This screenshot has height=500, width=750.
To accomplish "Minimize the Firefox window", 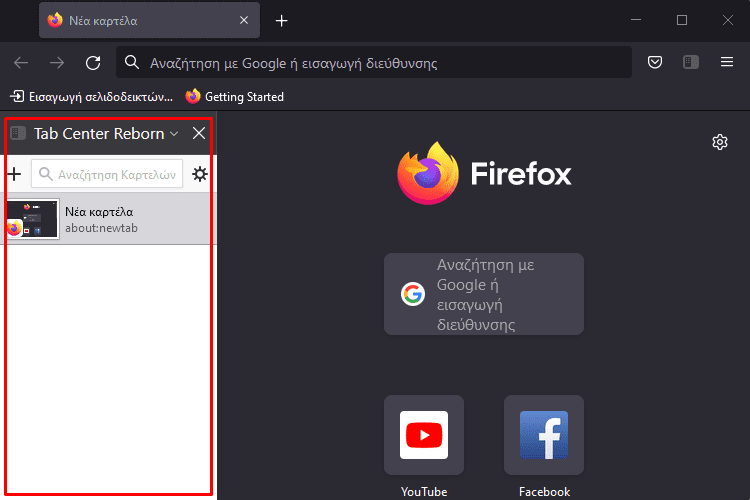I will (636, 20).
